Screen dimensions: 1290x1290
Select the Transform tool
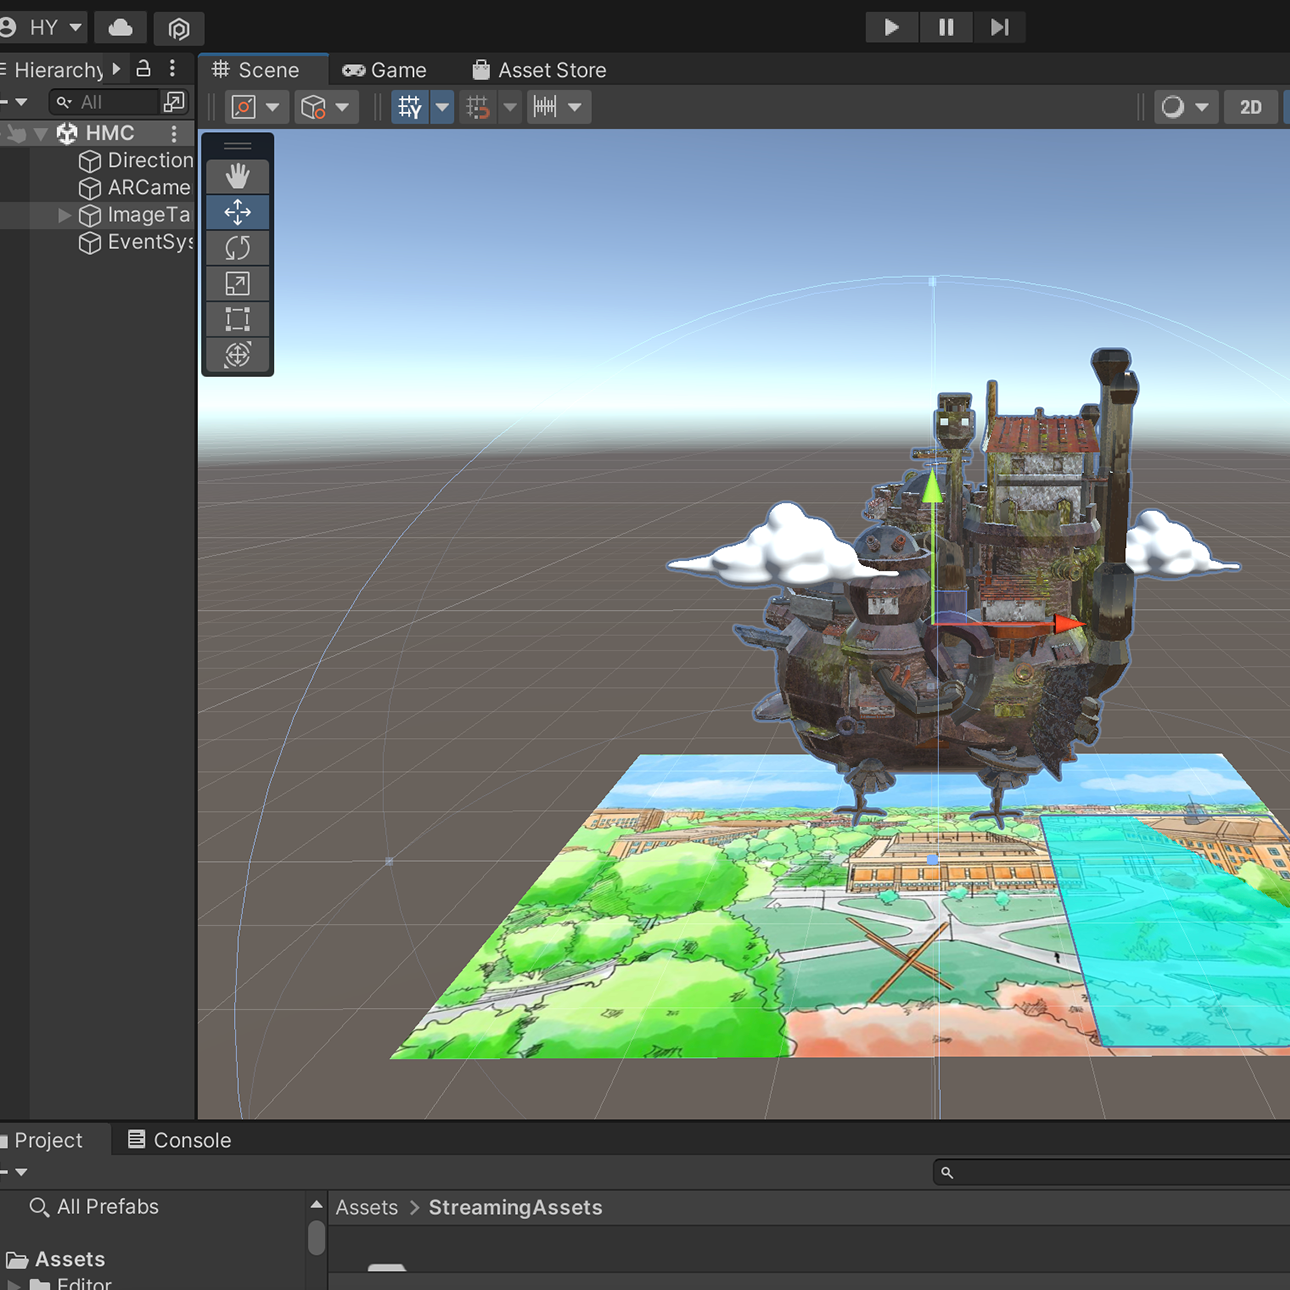click(237, 355)
